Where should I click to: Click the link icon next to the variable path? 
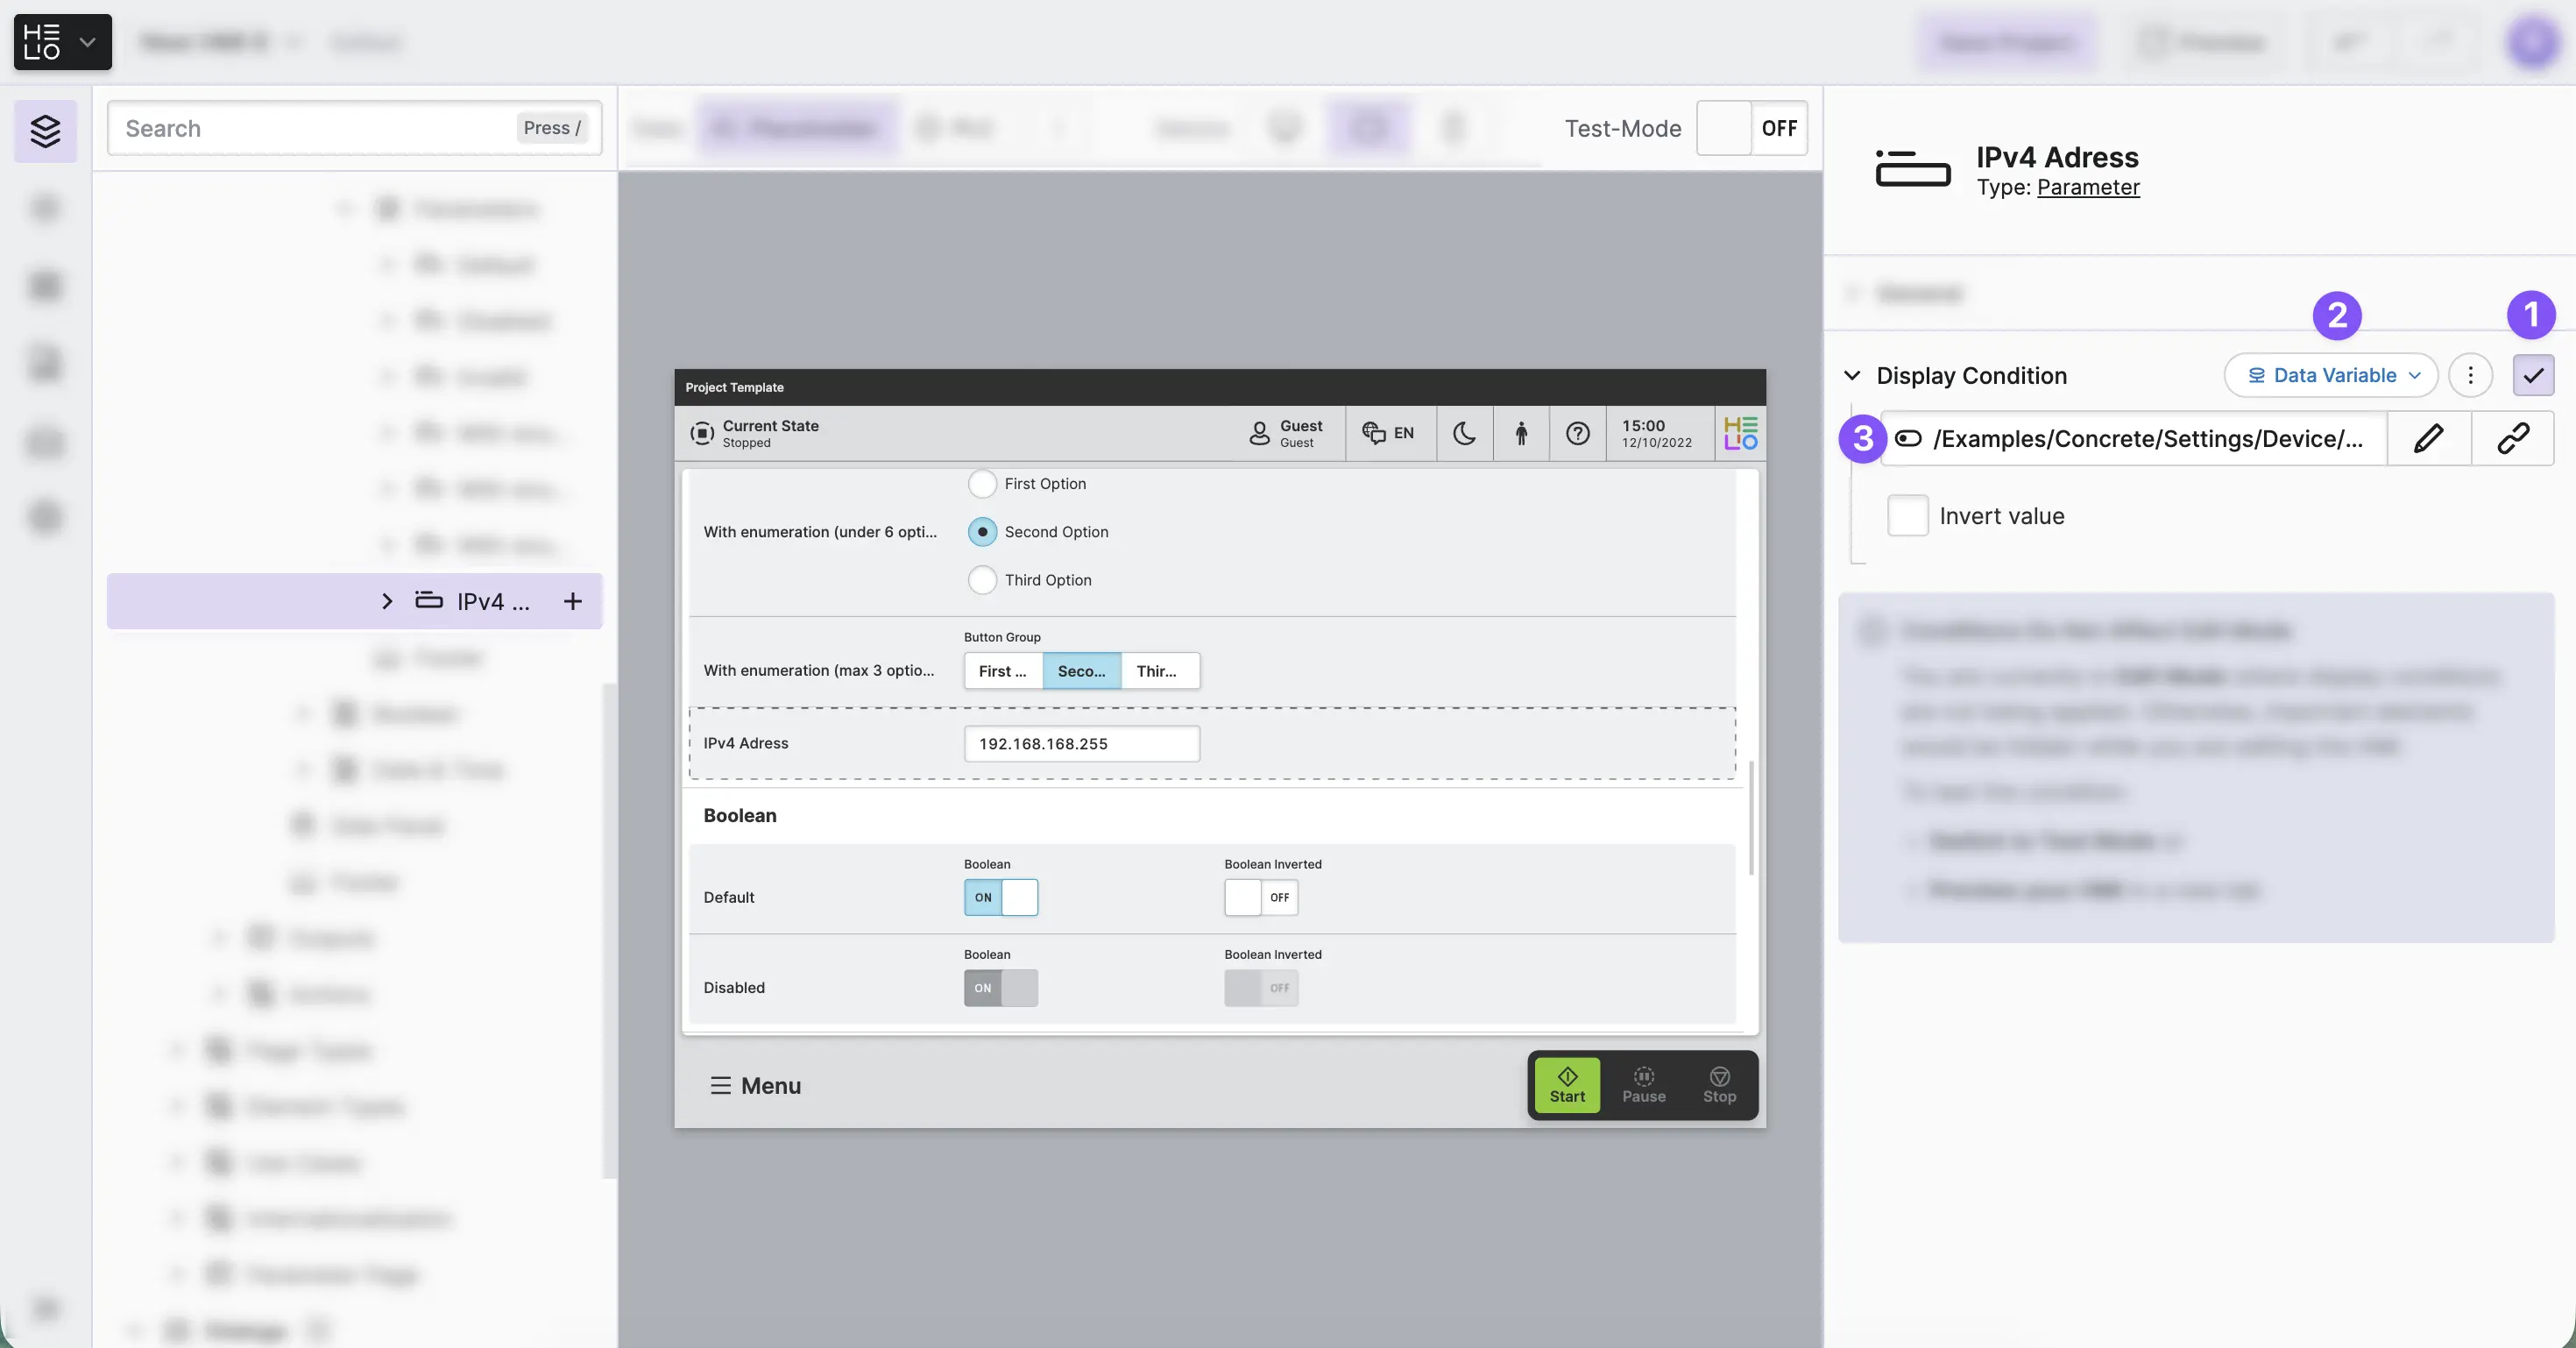point(2512,438)
